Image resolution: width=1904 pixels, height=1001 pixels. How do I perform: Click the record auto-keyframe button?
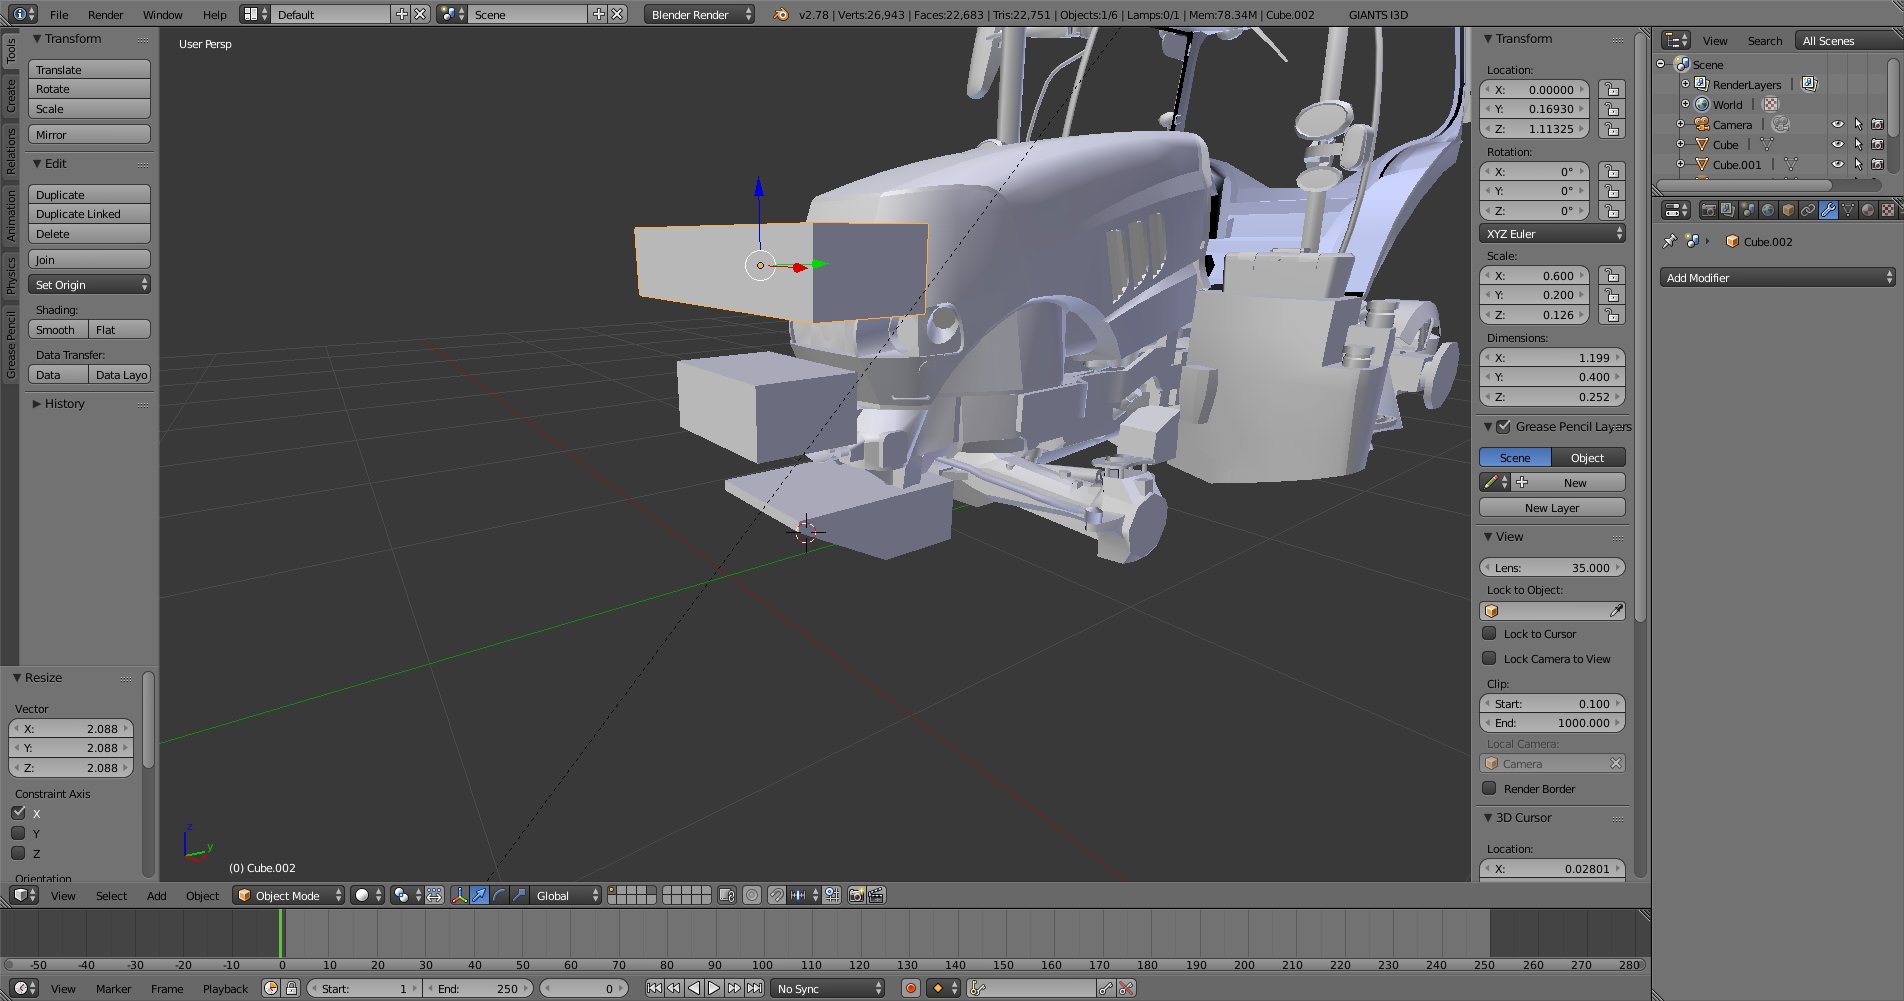point(910,988)
